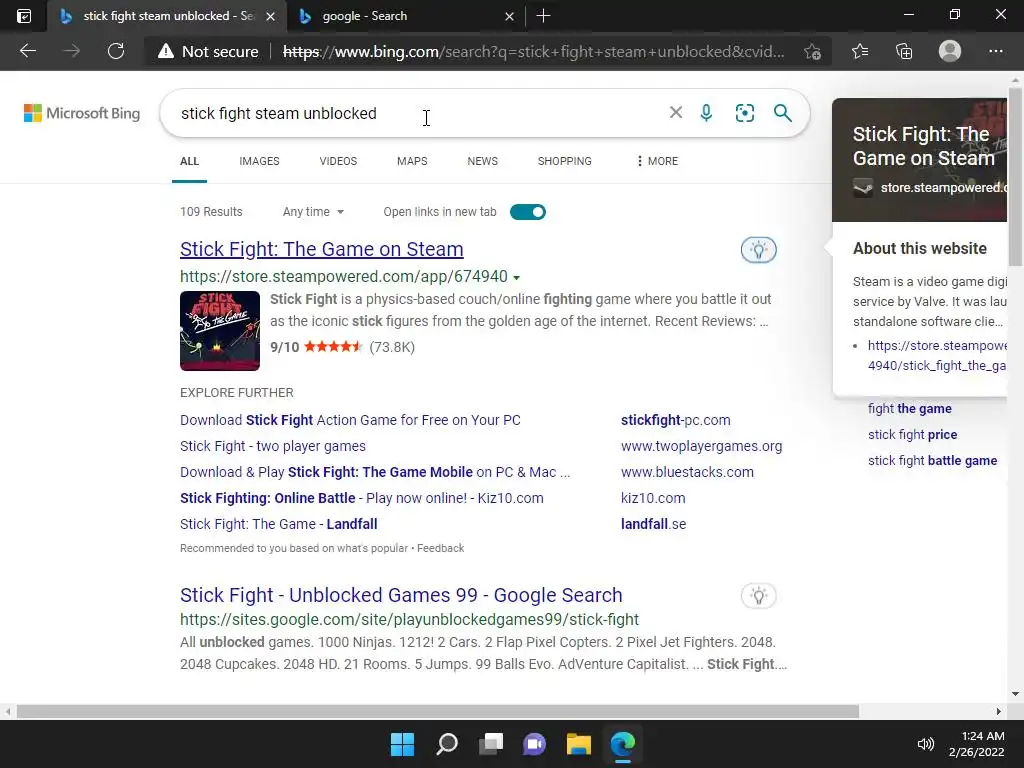Open the Favorites list icon
Image resolution: width=1024 pixels, height=768 pixels.
coord(860,51)
